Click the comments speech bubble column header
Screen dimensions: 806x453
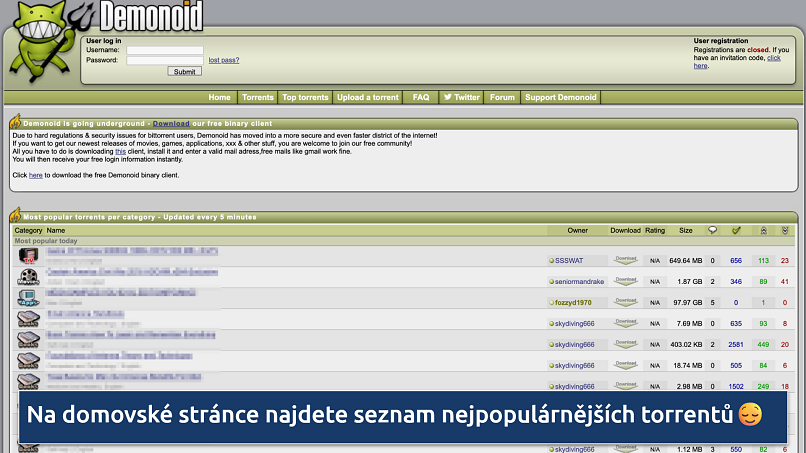713,230
